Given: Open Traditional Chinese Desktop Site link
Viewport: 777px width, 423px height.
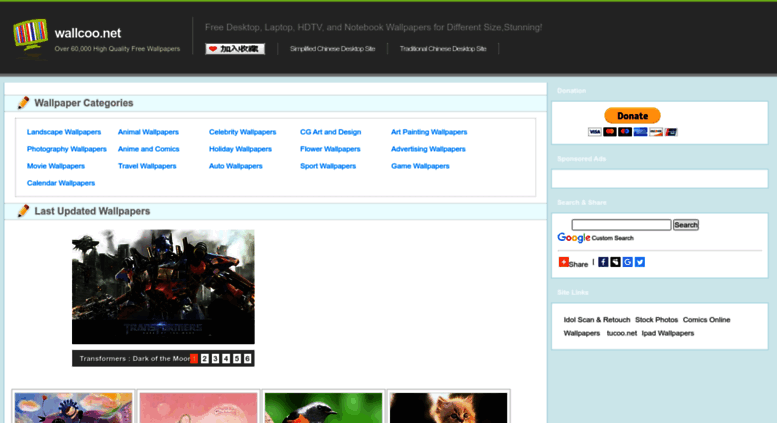Looking at the screenshot, I should click(x=443, y=49).
